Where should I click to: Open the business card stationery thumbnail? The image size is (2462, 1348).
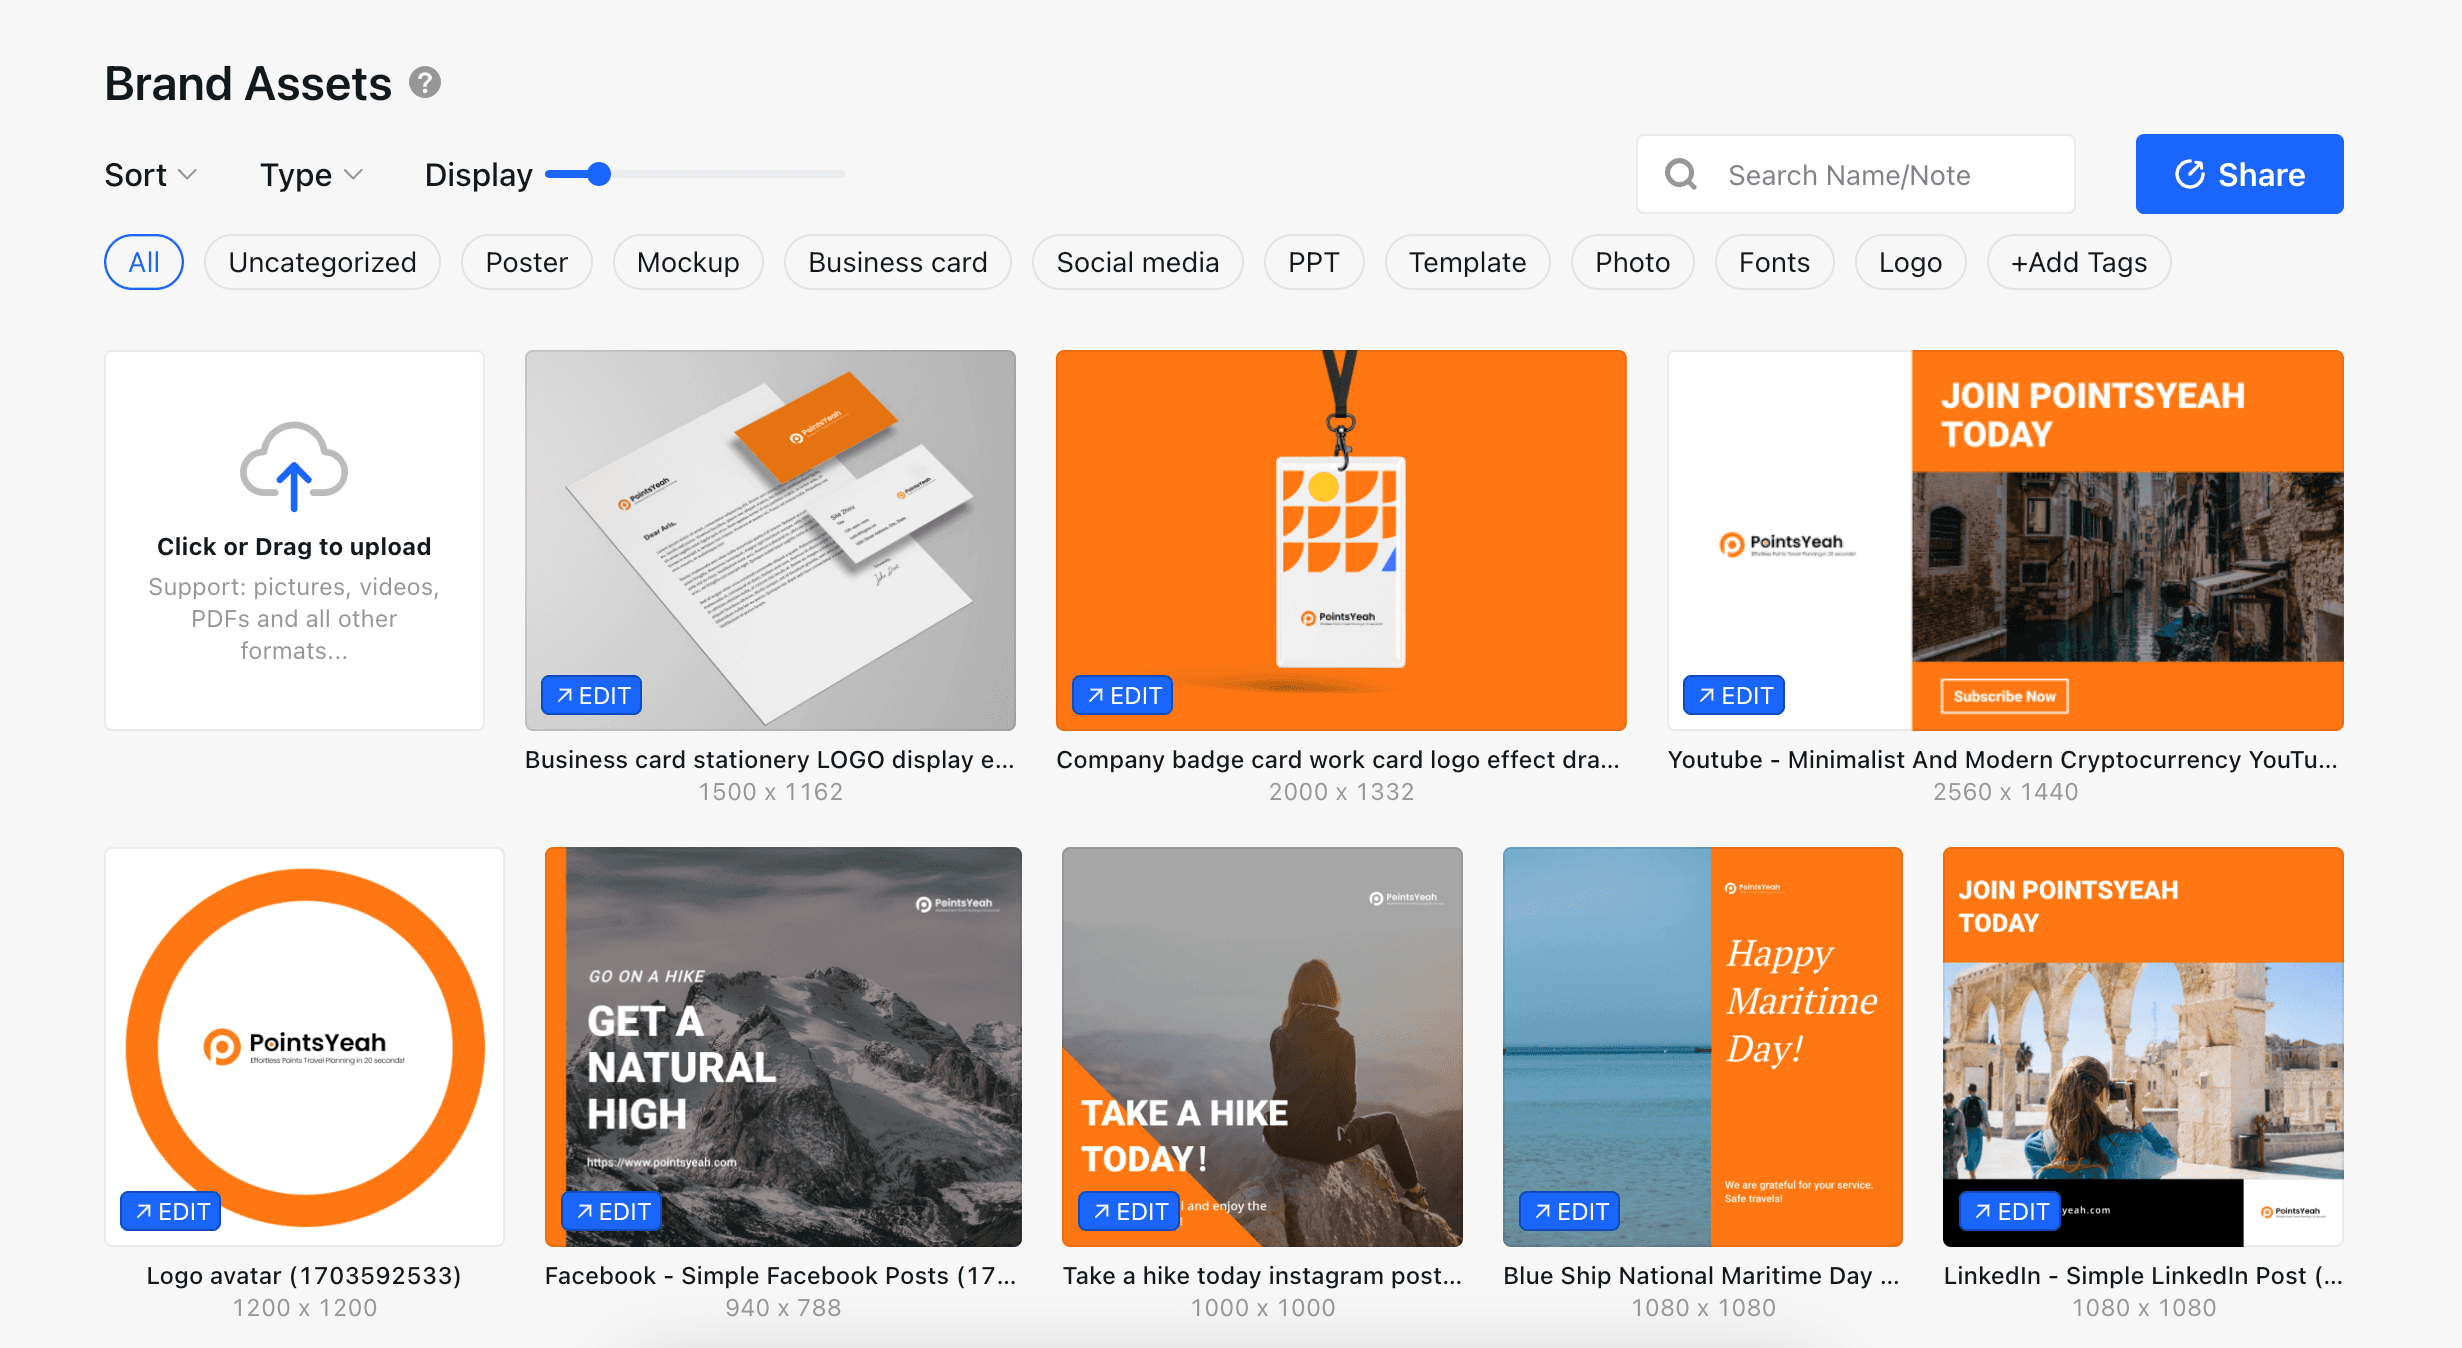[x=770, y=540]
